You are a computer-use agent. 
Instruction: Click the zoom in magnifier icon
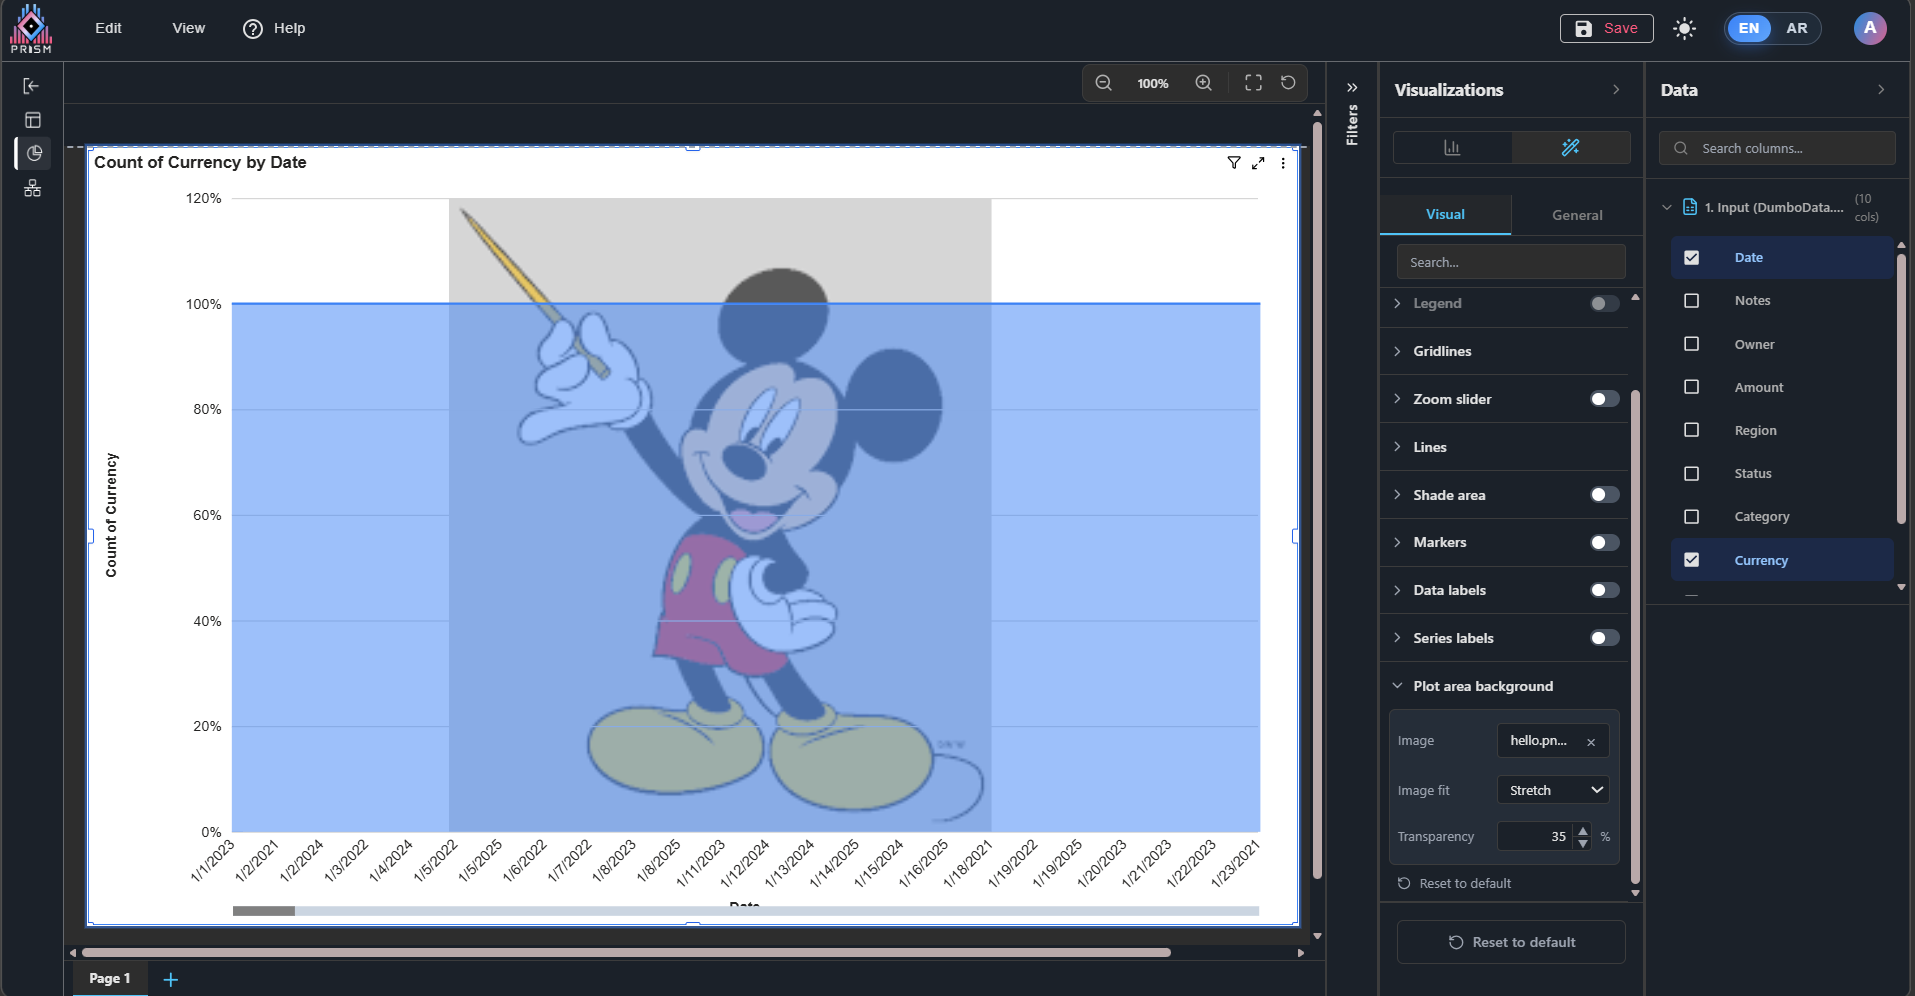(1203, 83)
